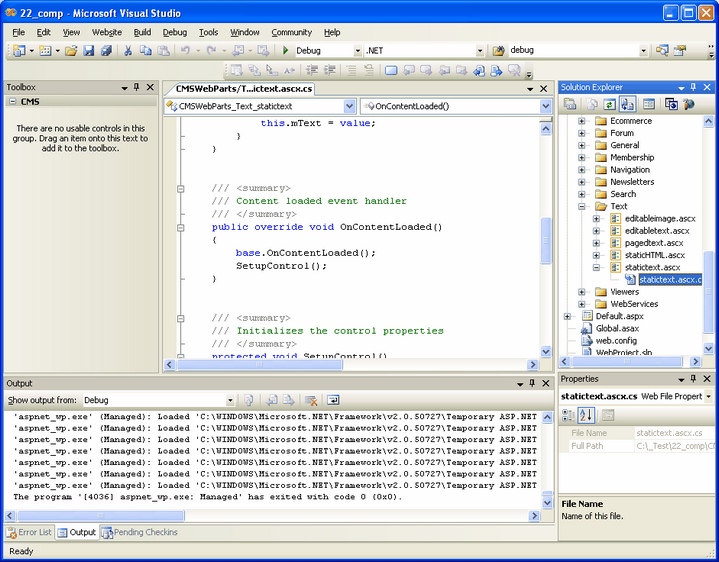Click the Redo arrow icon
719x562 pixels.
(x=211, y=50)
